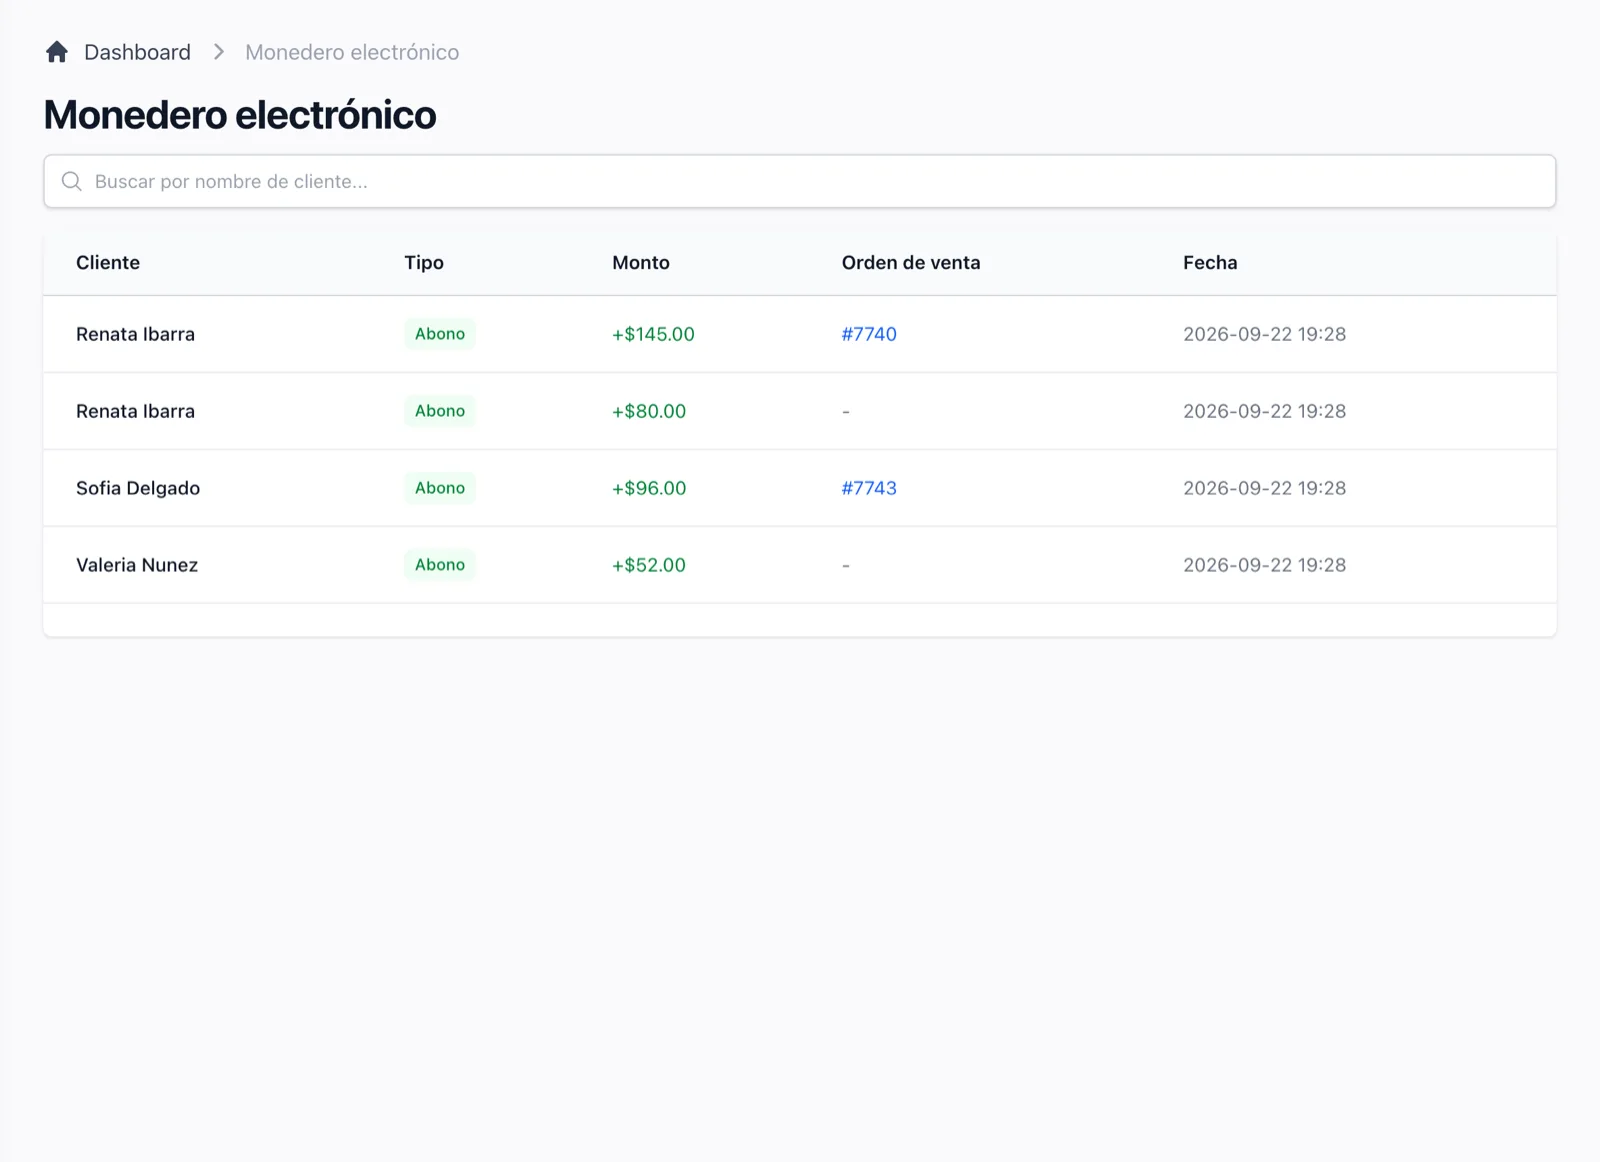Open sales order #7743 link
The image size is (1600, 1162).
pos(869,488)
